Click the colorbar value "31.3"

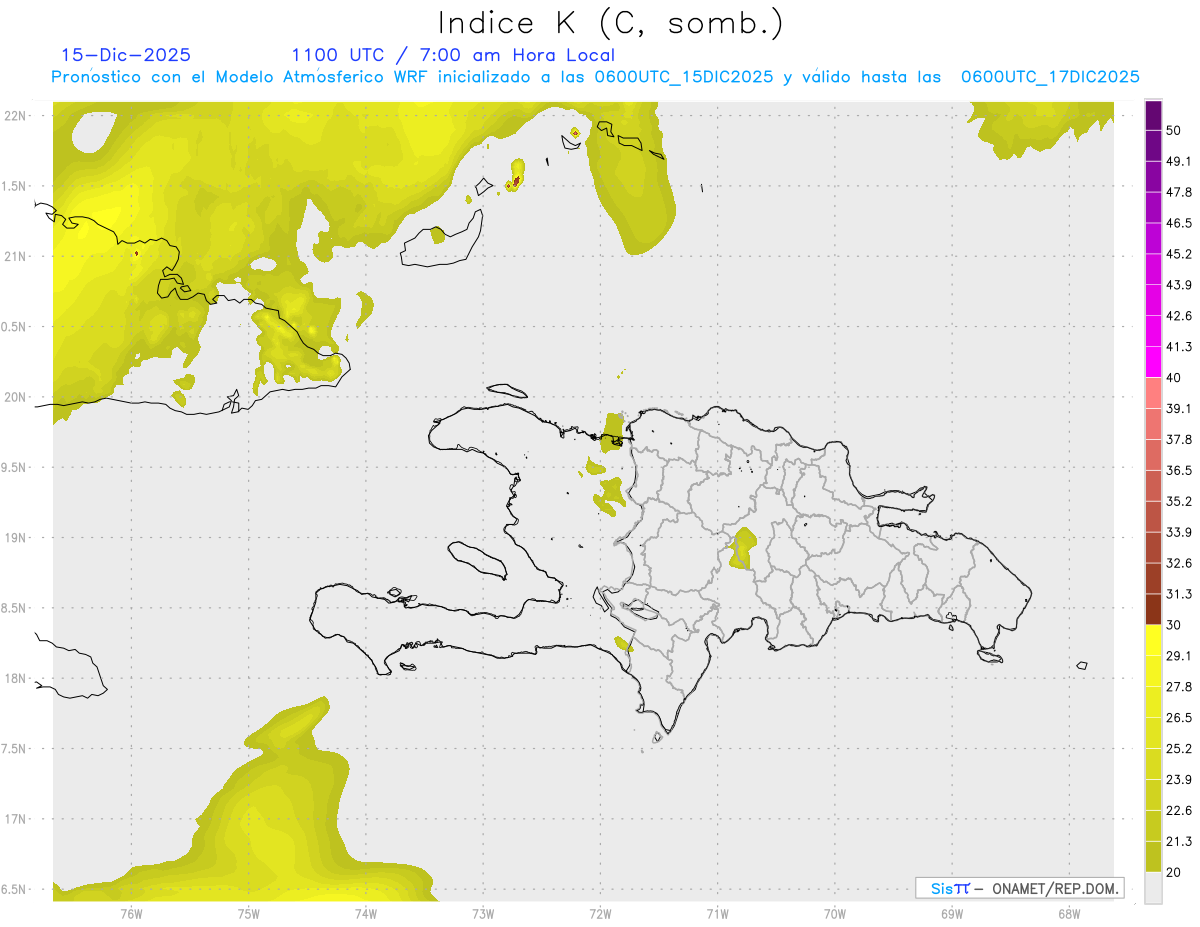click(x=1179, y=594)
